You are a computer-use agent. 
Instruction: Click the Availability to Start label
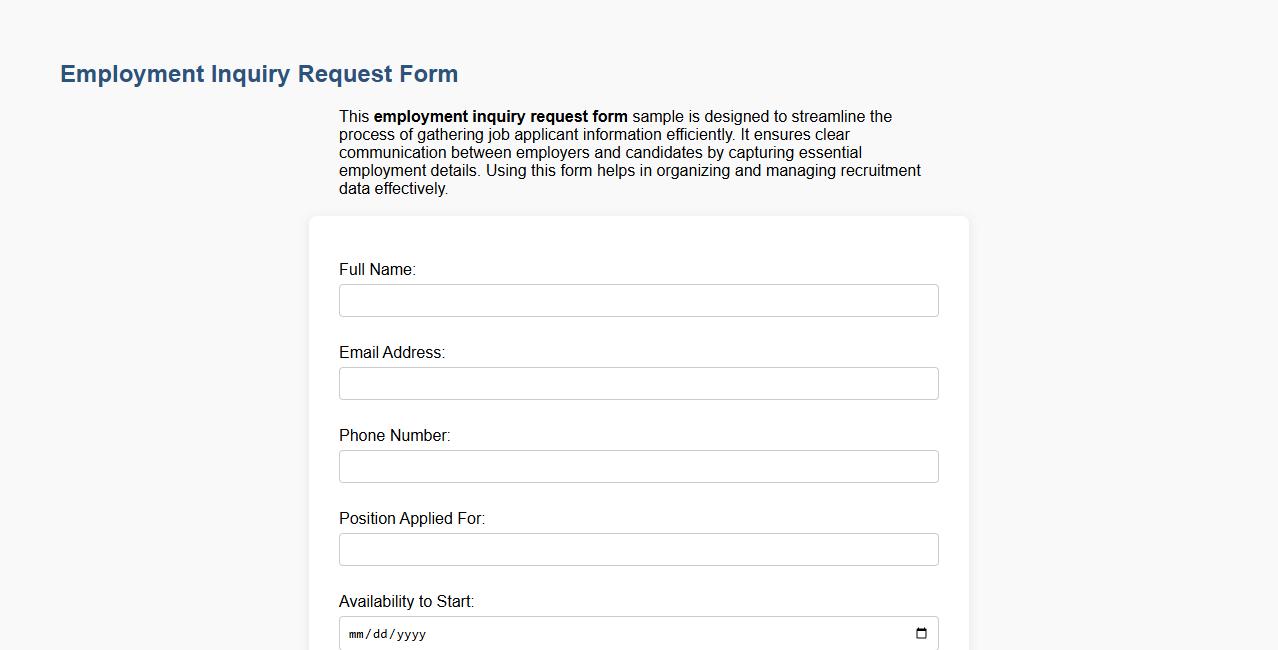point(406,601)
